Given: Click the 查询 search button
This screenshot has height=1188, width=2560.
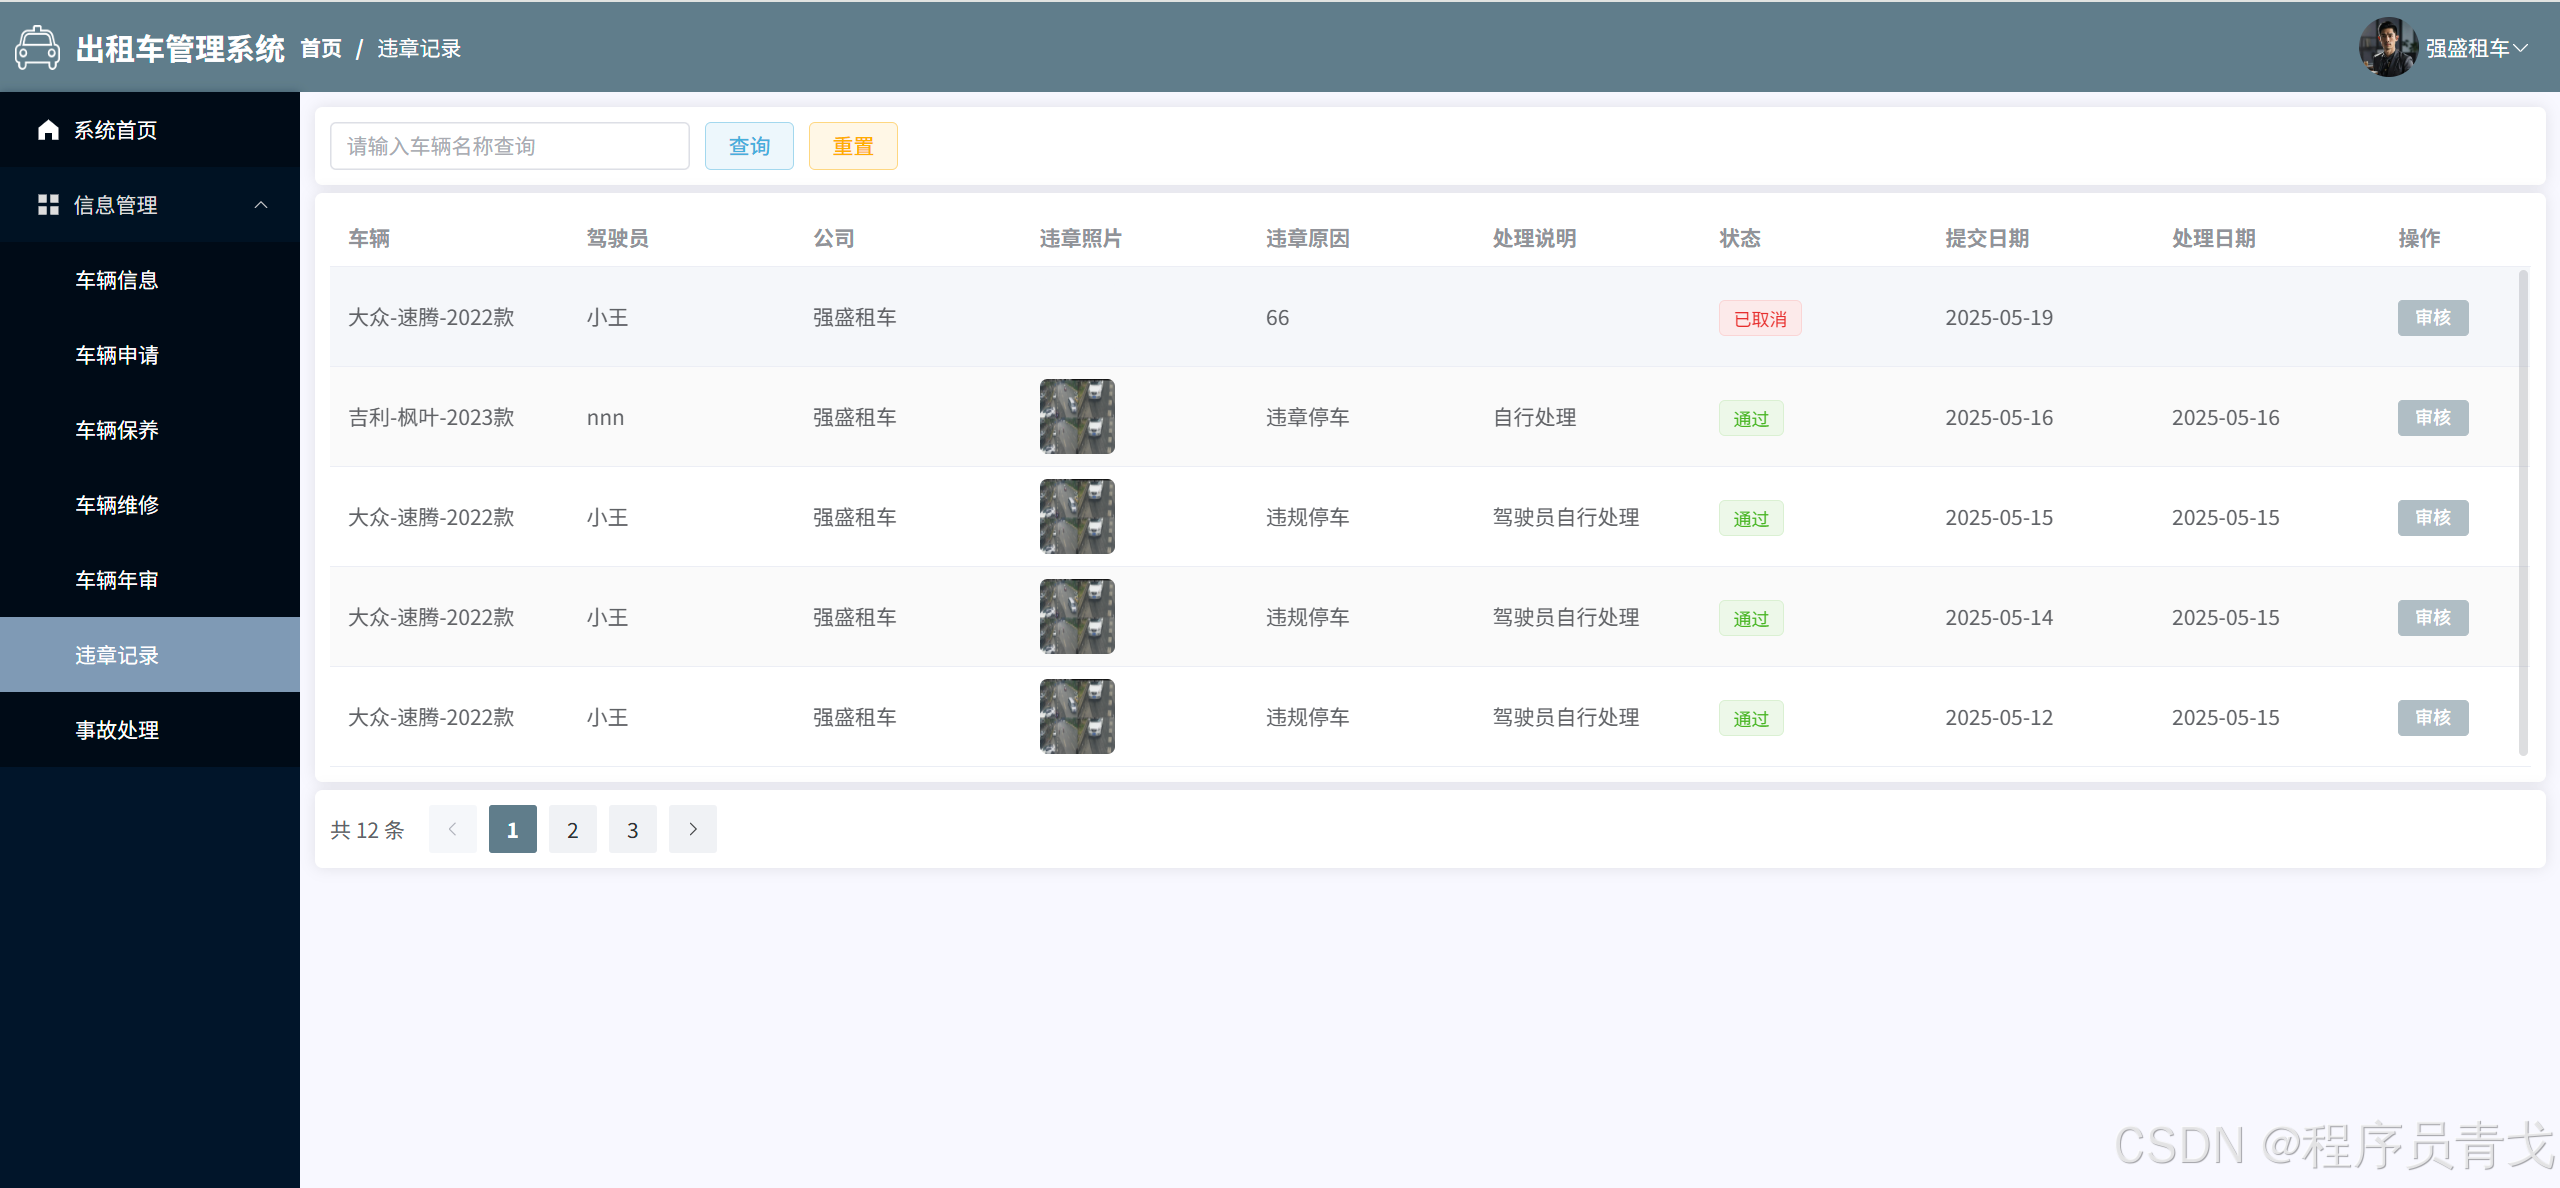Looking at the screenshot, I should 749,146.
